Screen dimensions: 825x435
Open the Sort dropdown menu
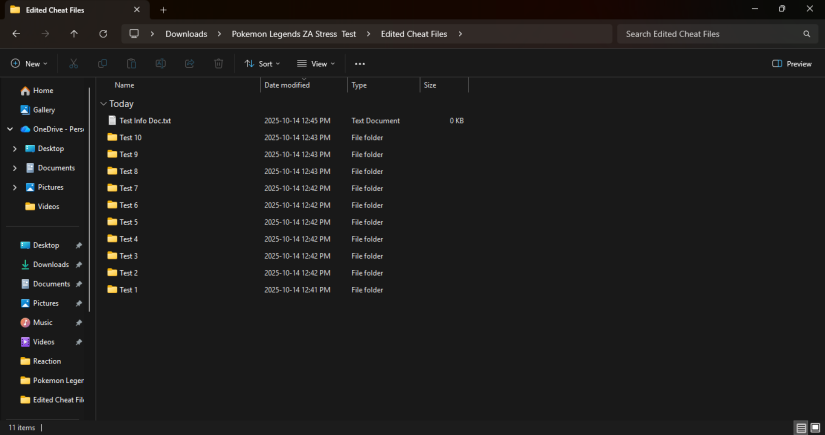[262, 64]
